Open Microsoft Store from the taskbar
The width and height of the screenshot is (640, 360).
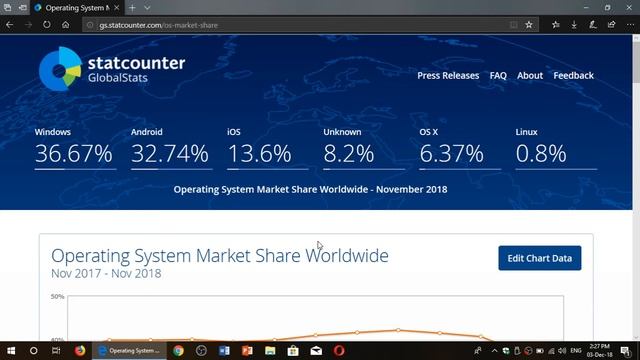(293, 351)
